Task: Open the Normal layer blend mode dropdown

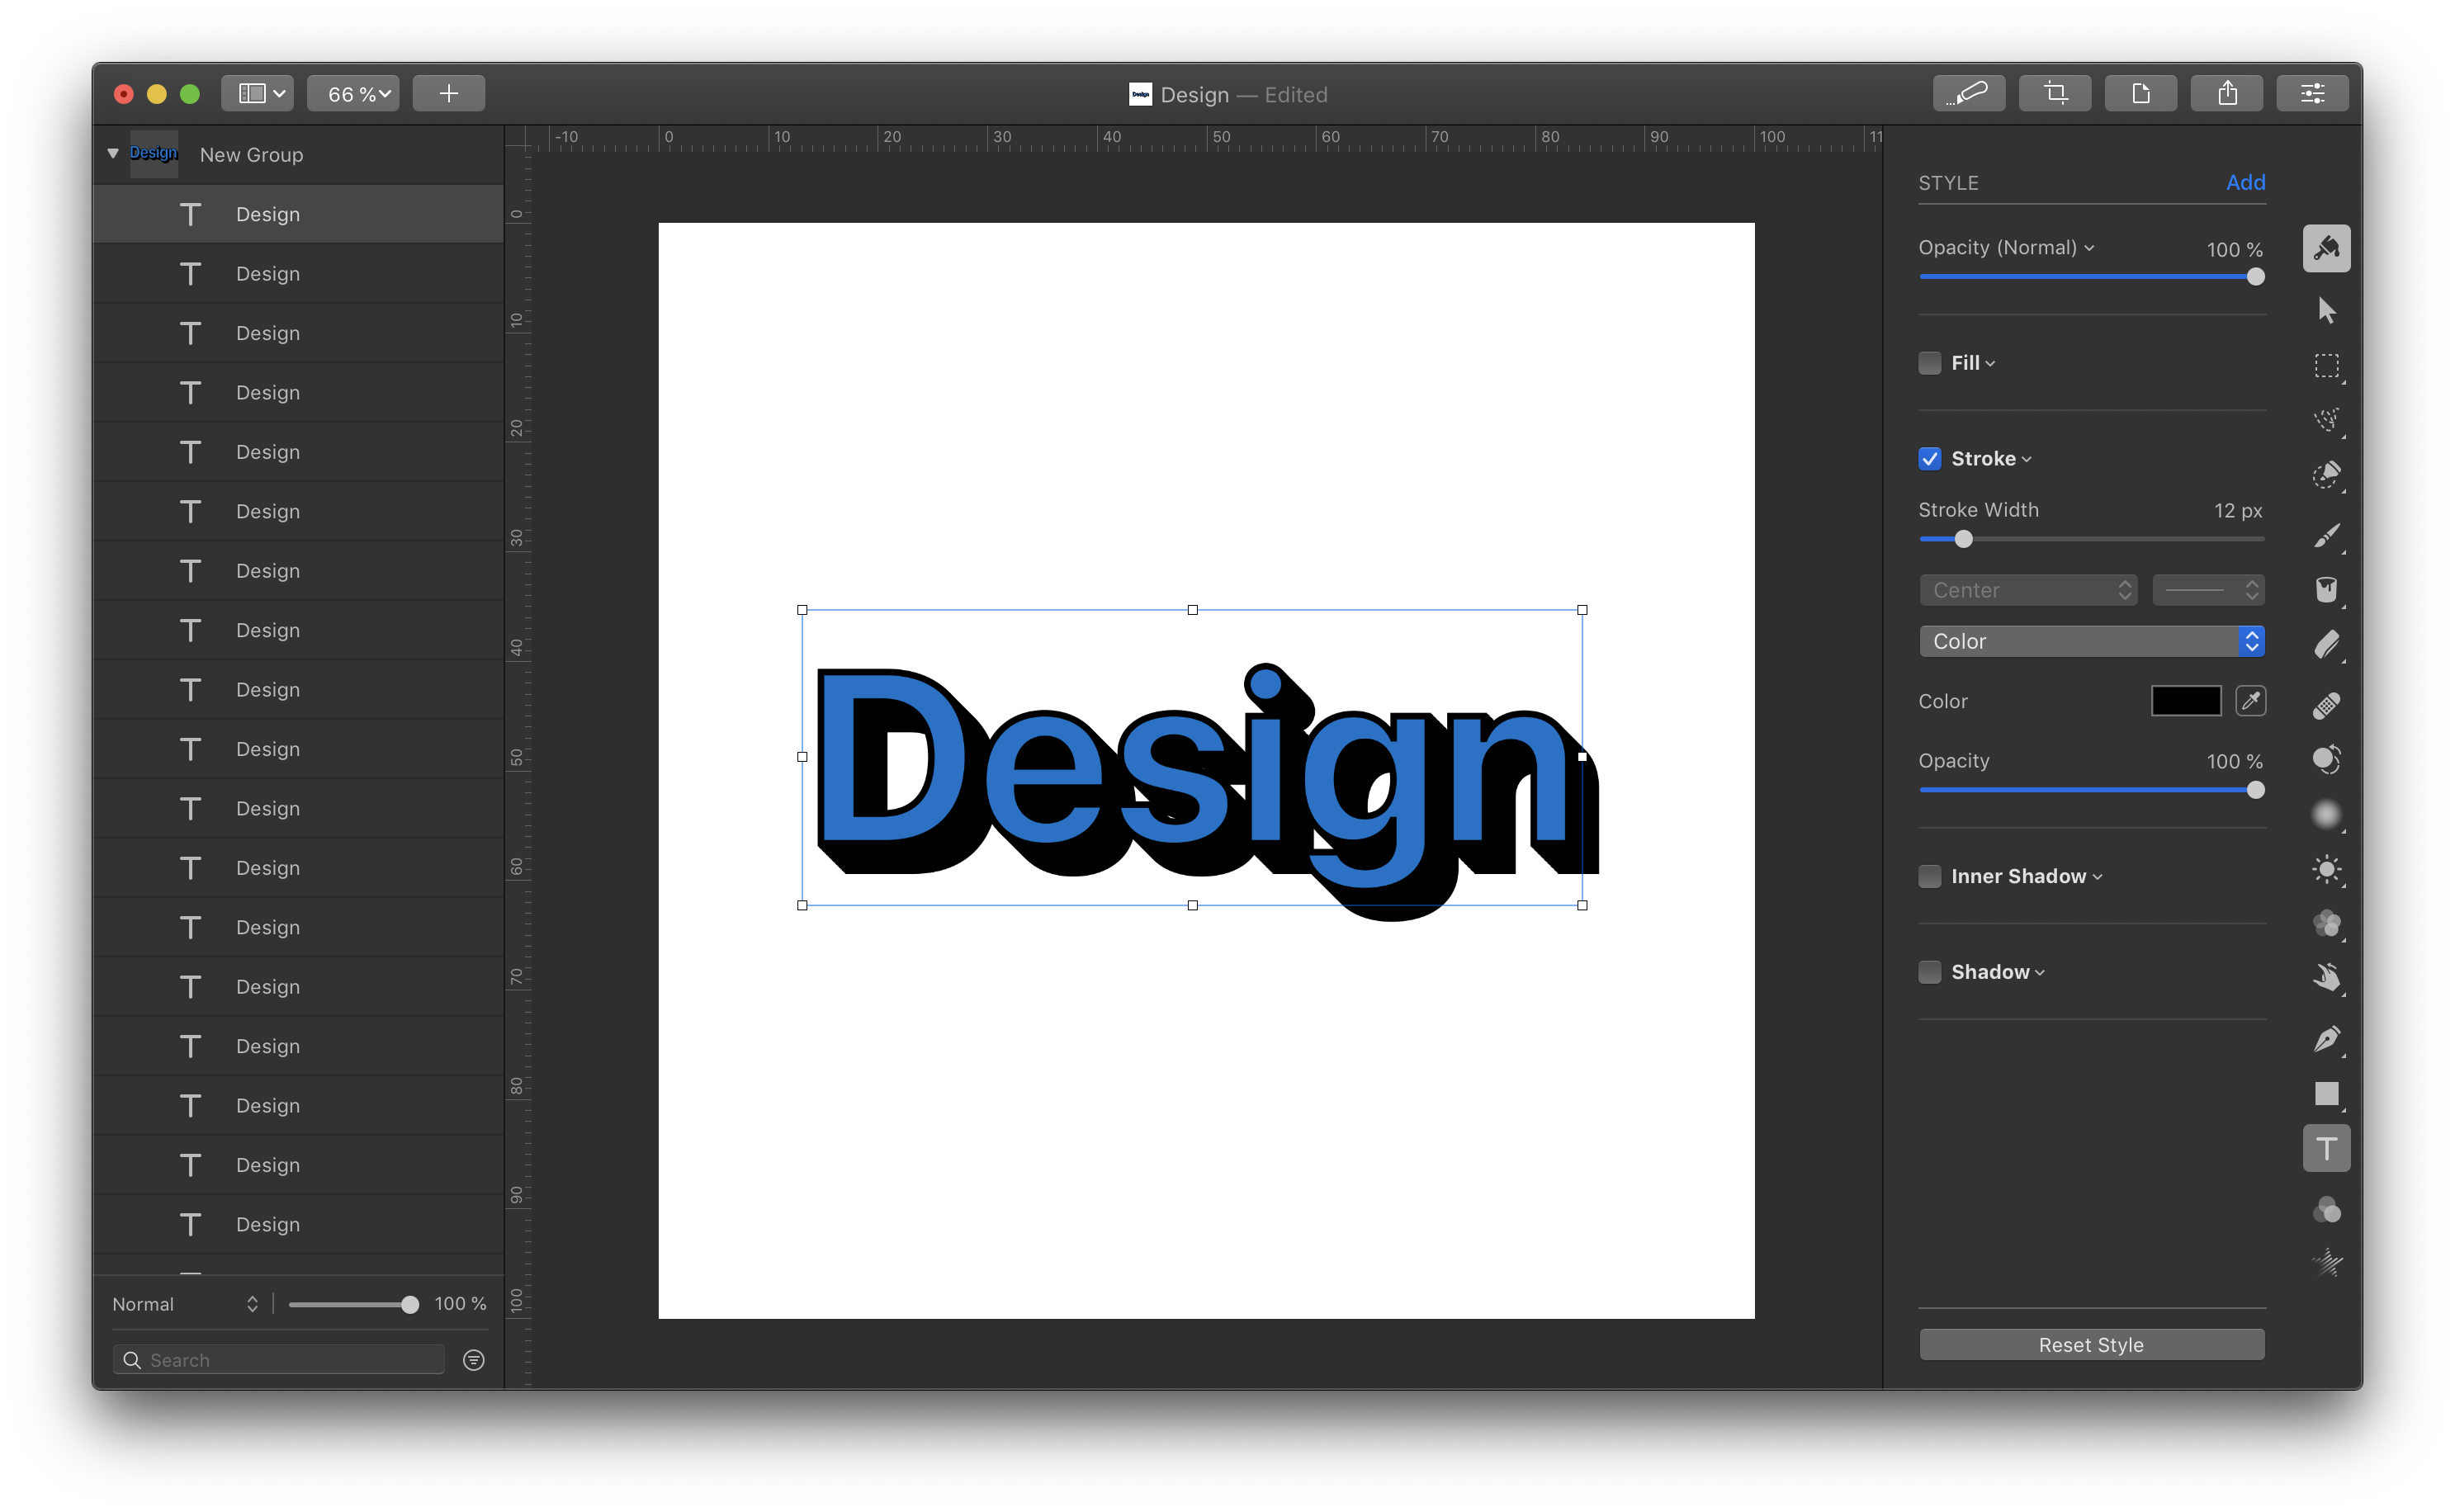Action: click(185, 1304)
